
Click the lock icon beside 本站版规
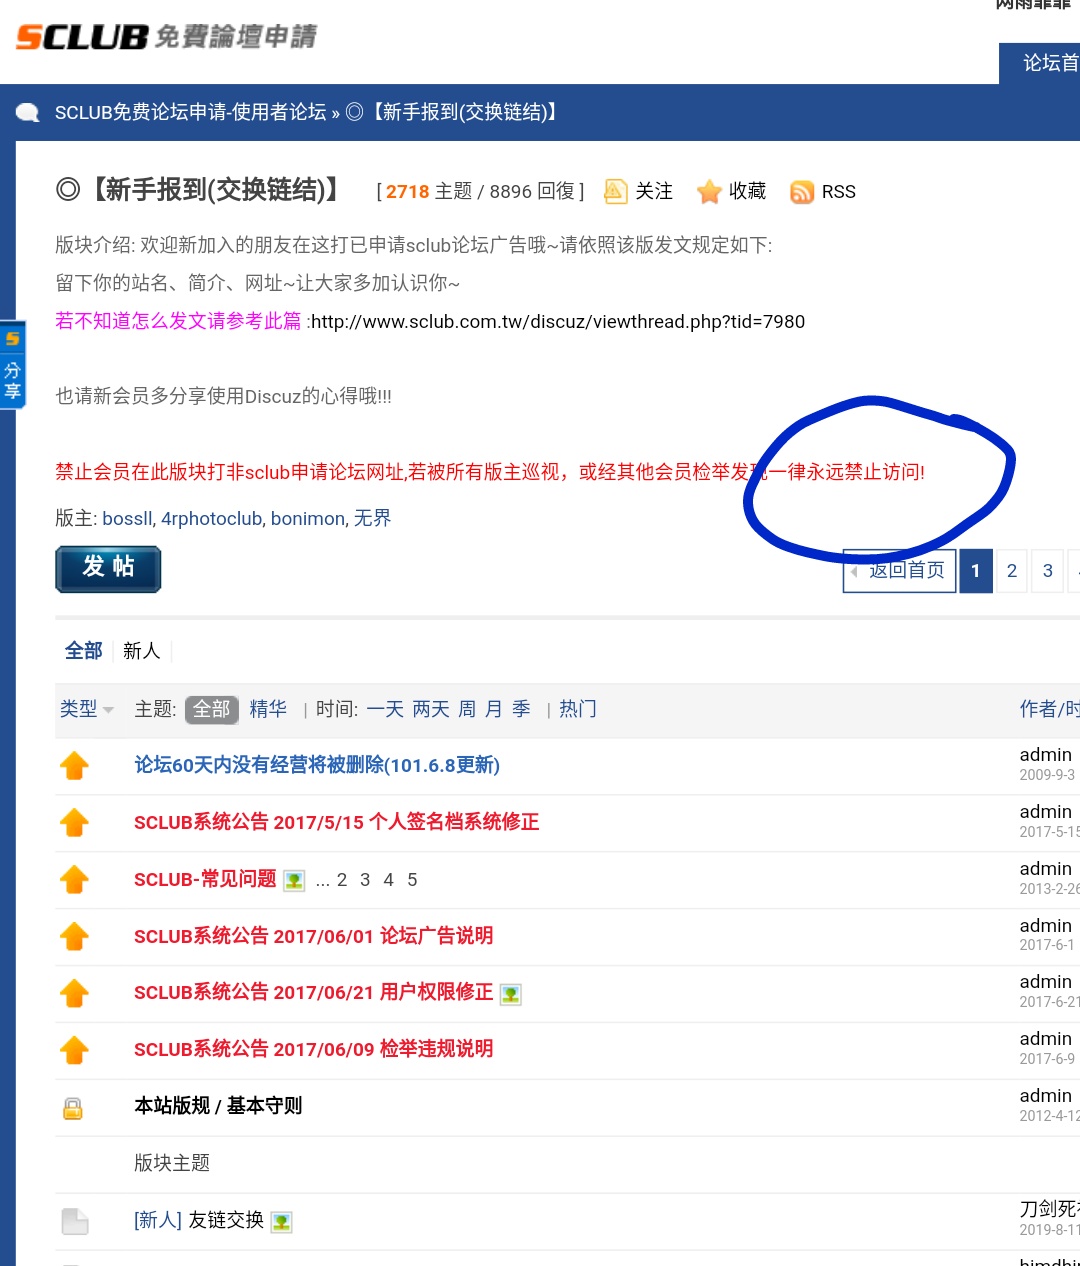pyautogui.click(x=73, y=1108)
